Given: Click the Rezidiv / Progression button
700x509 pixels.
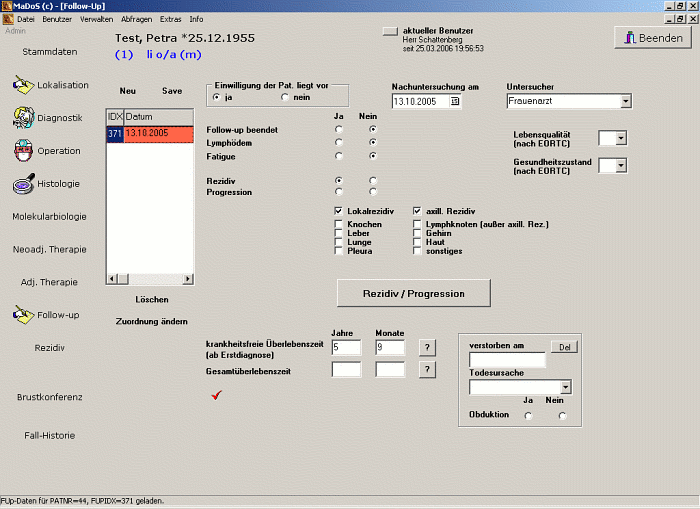Looking at the screenshot, I should pyautogui.click(x=413, y=293).
